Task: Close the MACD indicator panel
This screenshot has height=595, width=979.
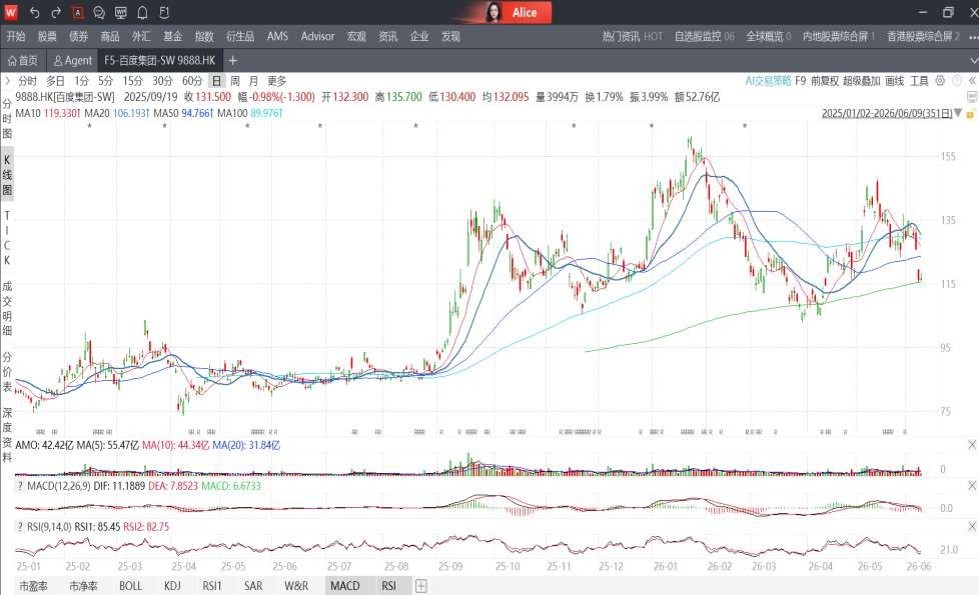Action: click(x=972, y=485)
